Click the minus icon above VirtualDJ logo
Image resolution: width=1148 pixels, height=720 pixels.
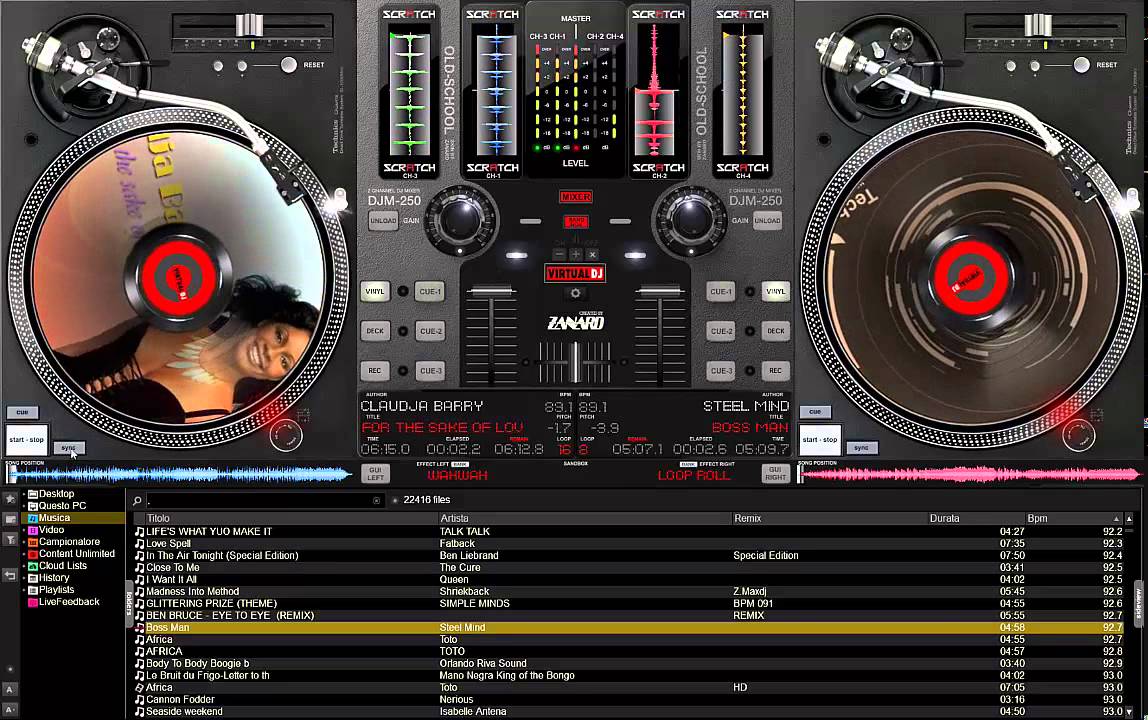pyautogui.click(x=559, y=254)
